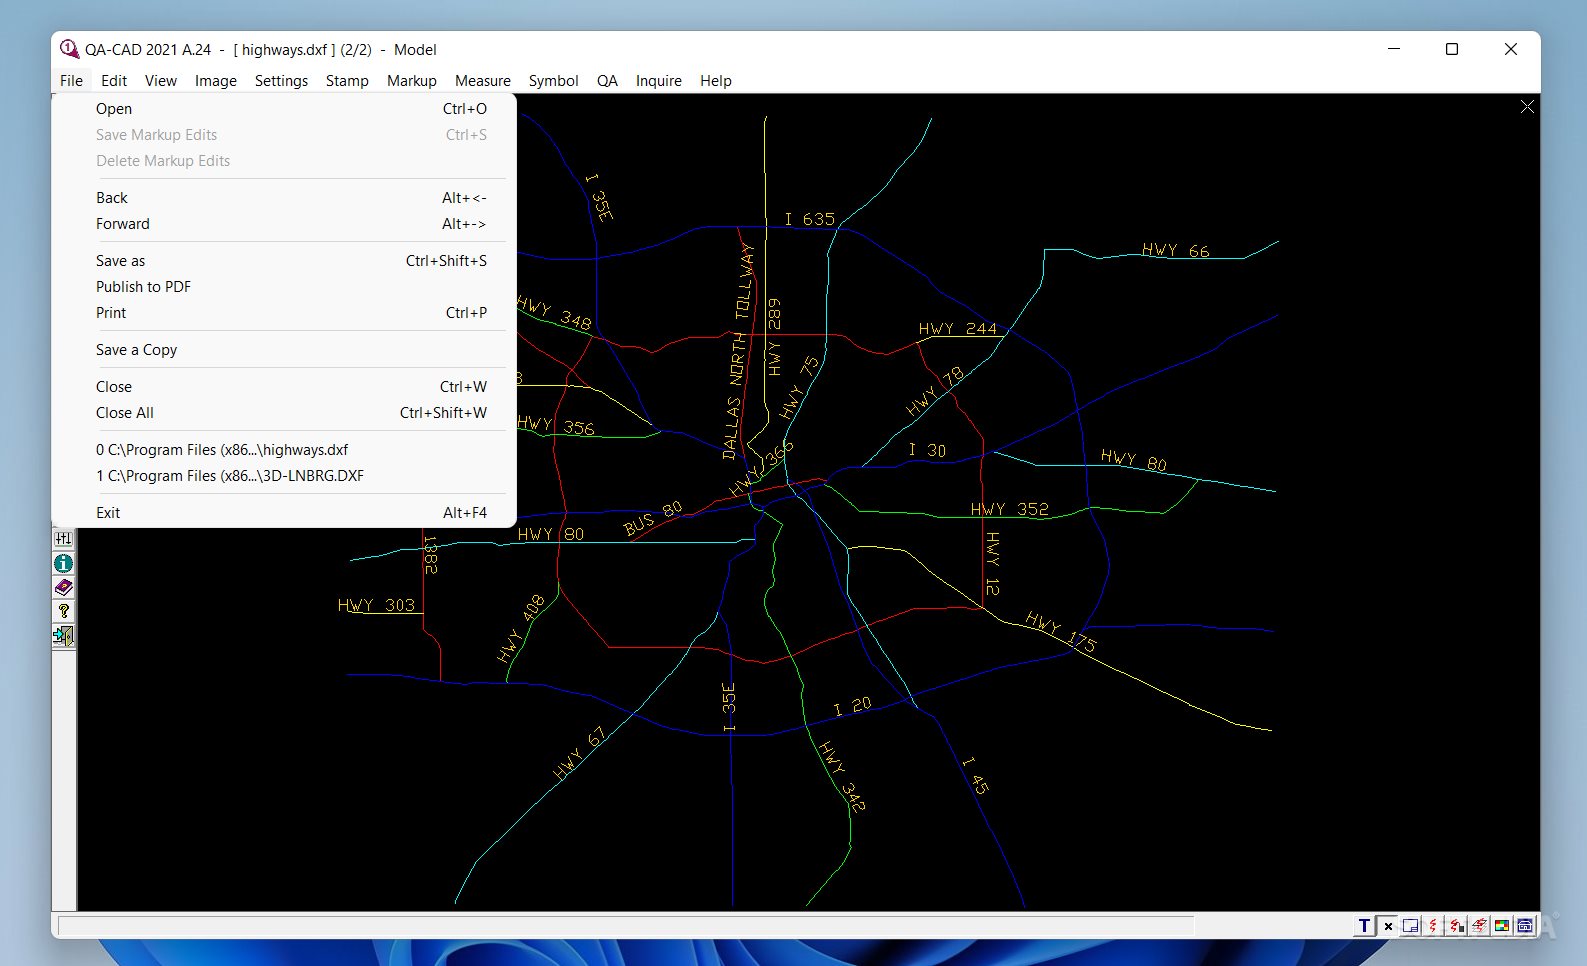Open recent file 3D-LNBRG.DXF

coord(284,476)
